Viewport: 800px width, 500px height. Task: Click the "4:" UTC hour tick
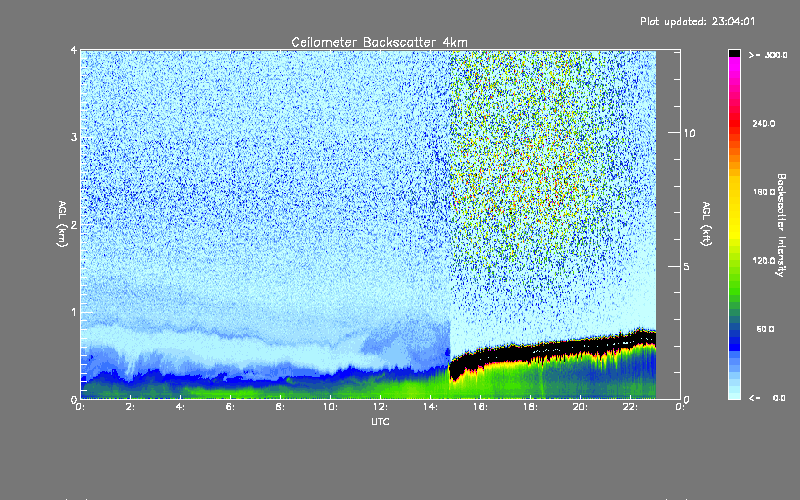(x=181, y=407)
